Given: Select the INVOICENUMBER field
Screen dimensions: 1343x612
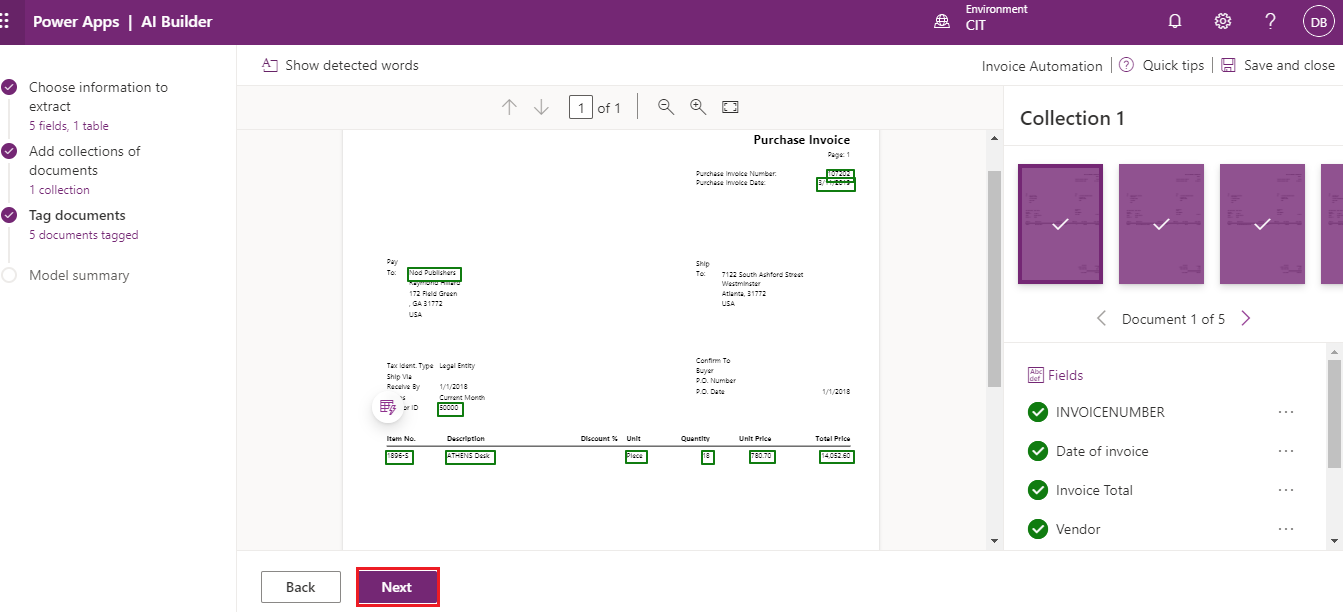Looking at the screenshot, I should tap(1110, 412).
